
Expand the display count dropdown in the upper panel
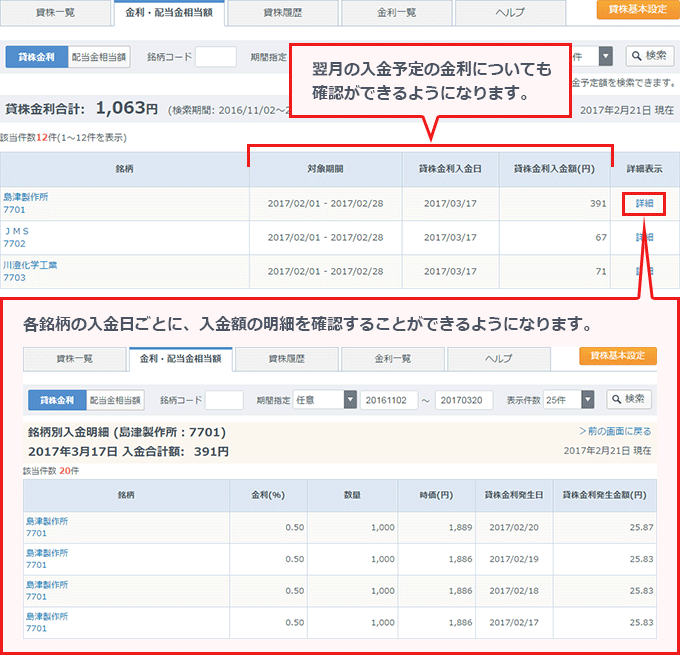click(606, 56)
